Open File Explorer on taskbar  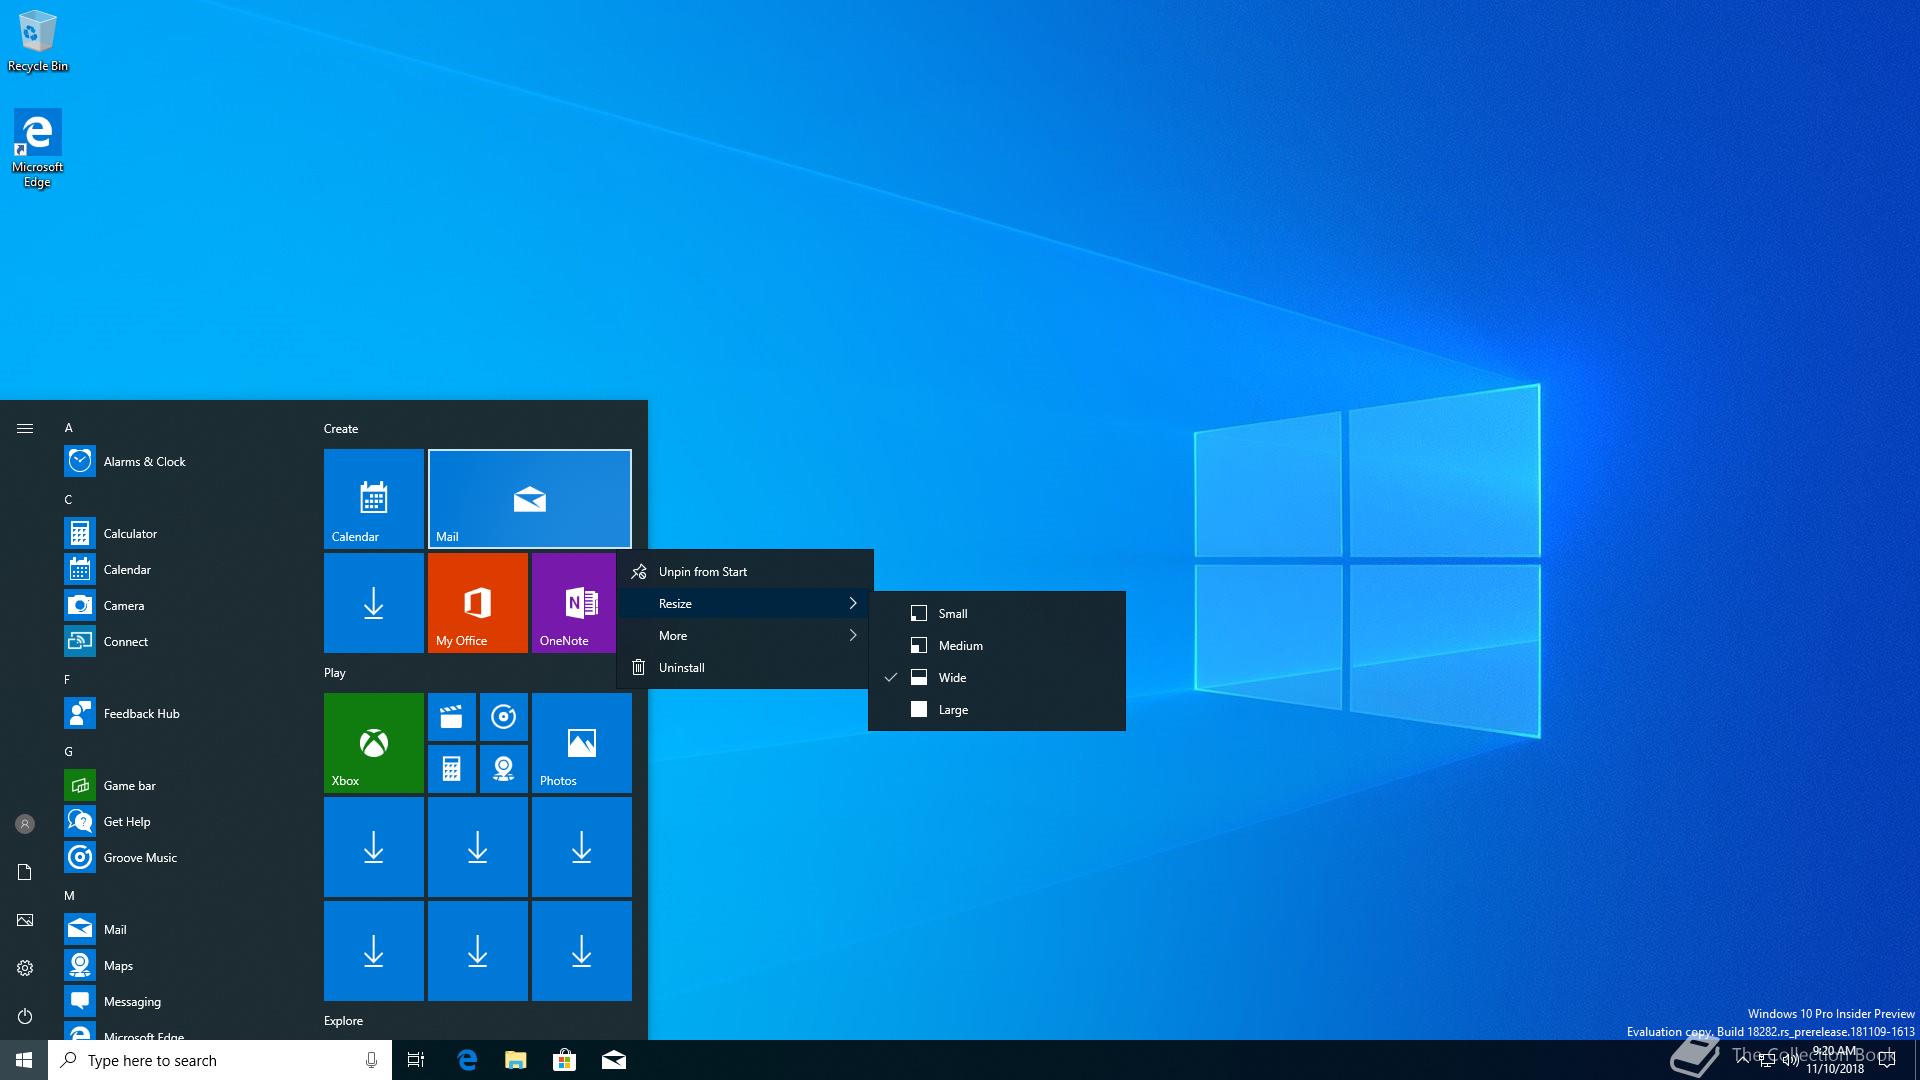coord(516,1060)
